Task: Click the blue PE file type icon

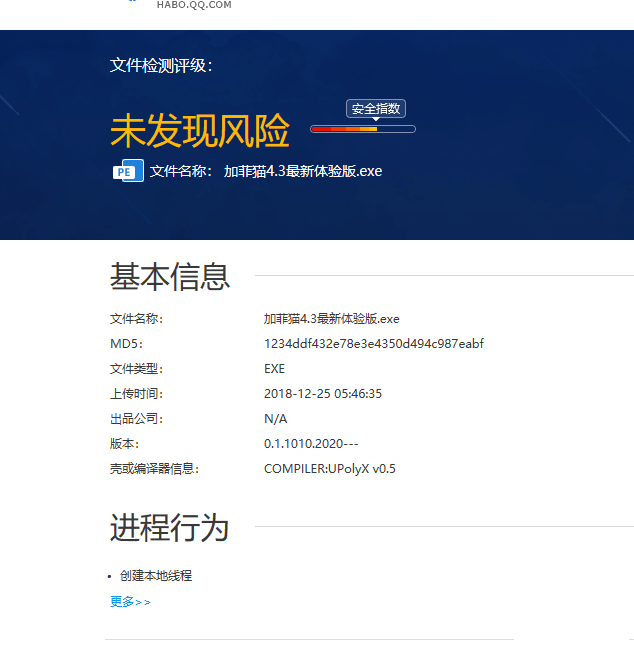Action: pyautogui.click(x=127, y=171)
